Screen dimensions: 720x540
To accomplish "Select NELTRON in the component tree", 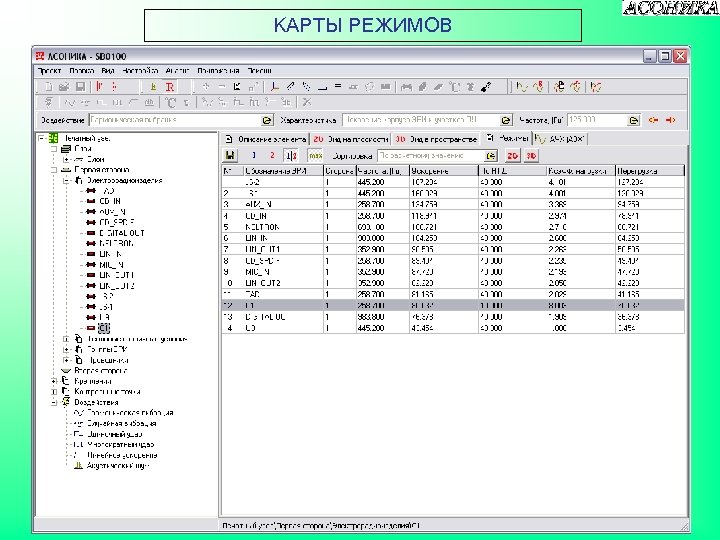I will [x=116, y=243].
